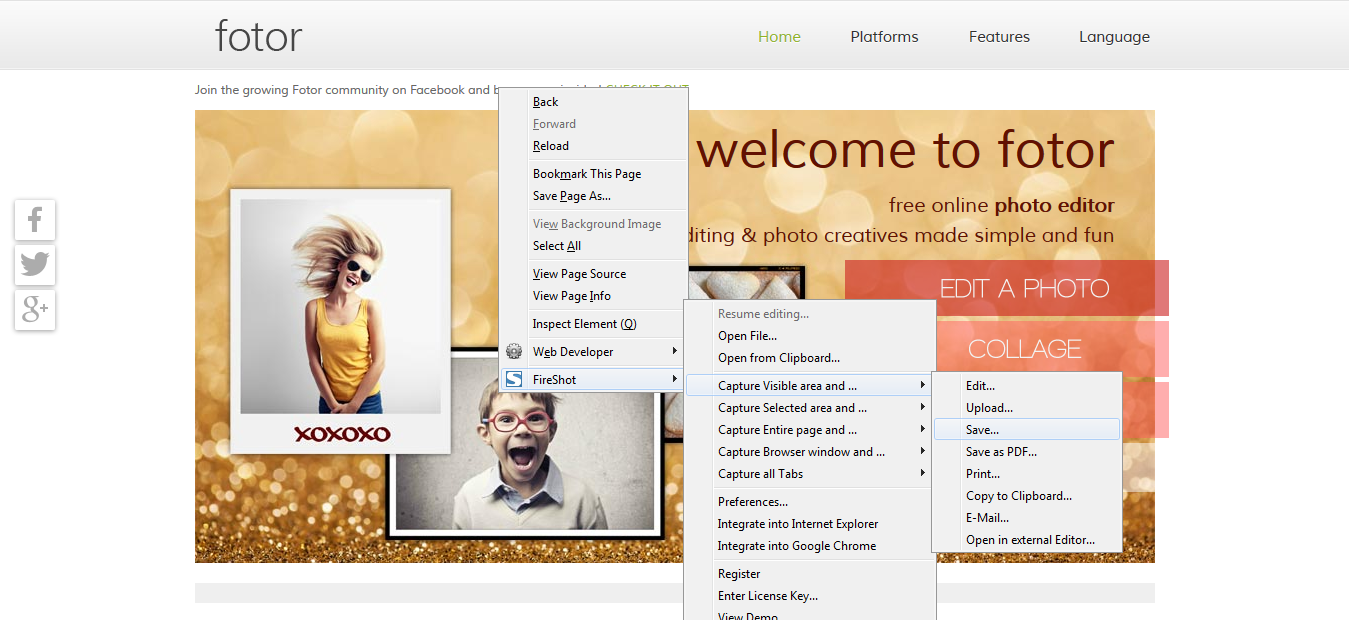The height and width of the screenshot is (620, 1349).
Task: Open the Features nav link
Action: point(999,37)
